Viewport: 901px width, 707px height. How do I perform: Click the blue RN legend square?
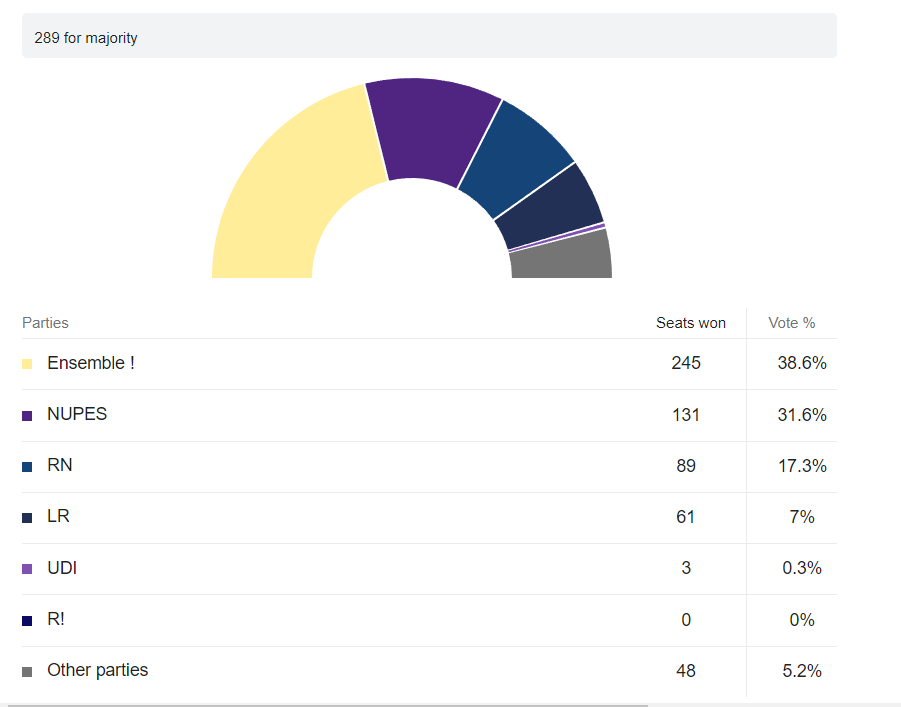[27, 466]
